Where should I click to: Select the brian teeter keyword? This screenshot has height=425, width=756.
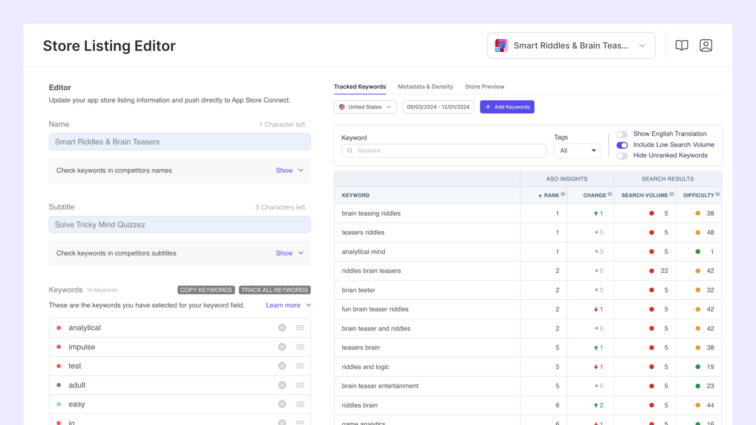click(358, 290)
